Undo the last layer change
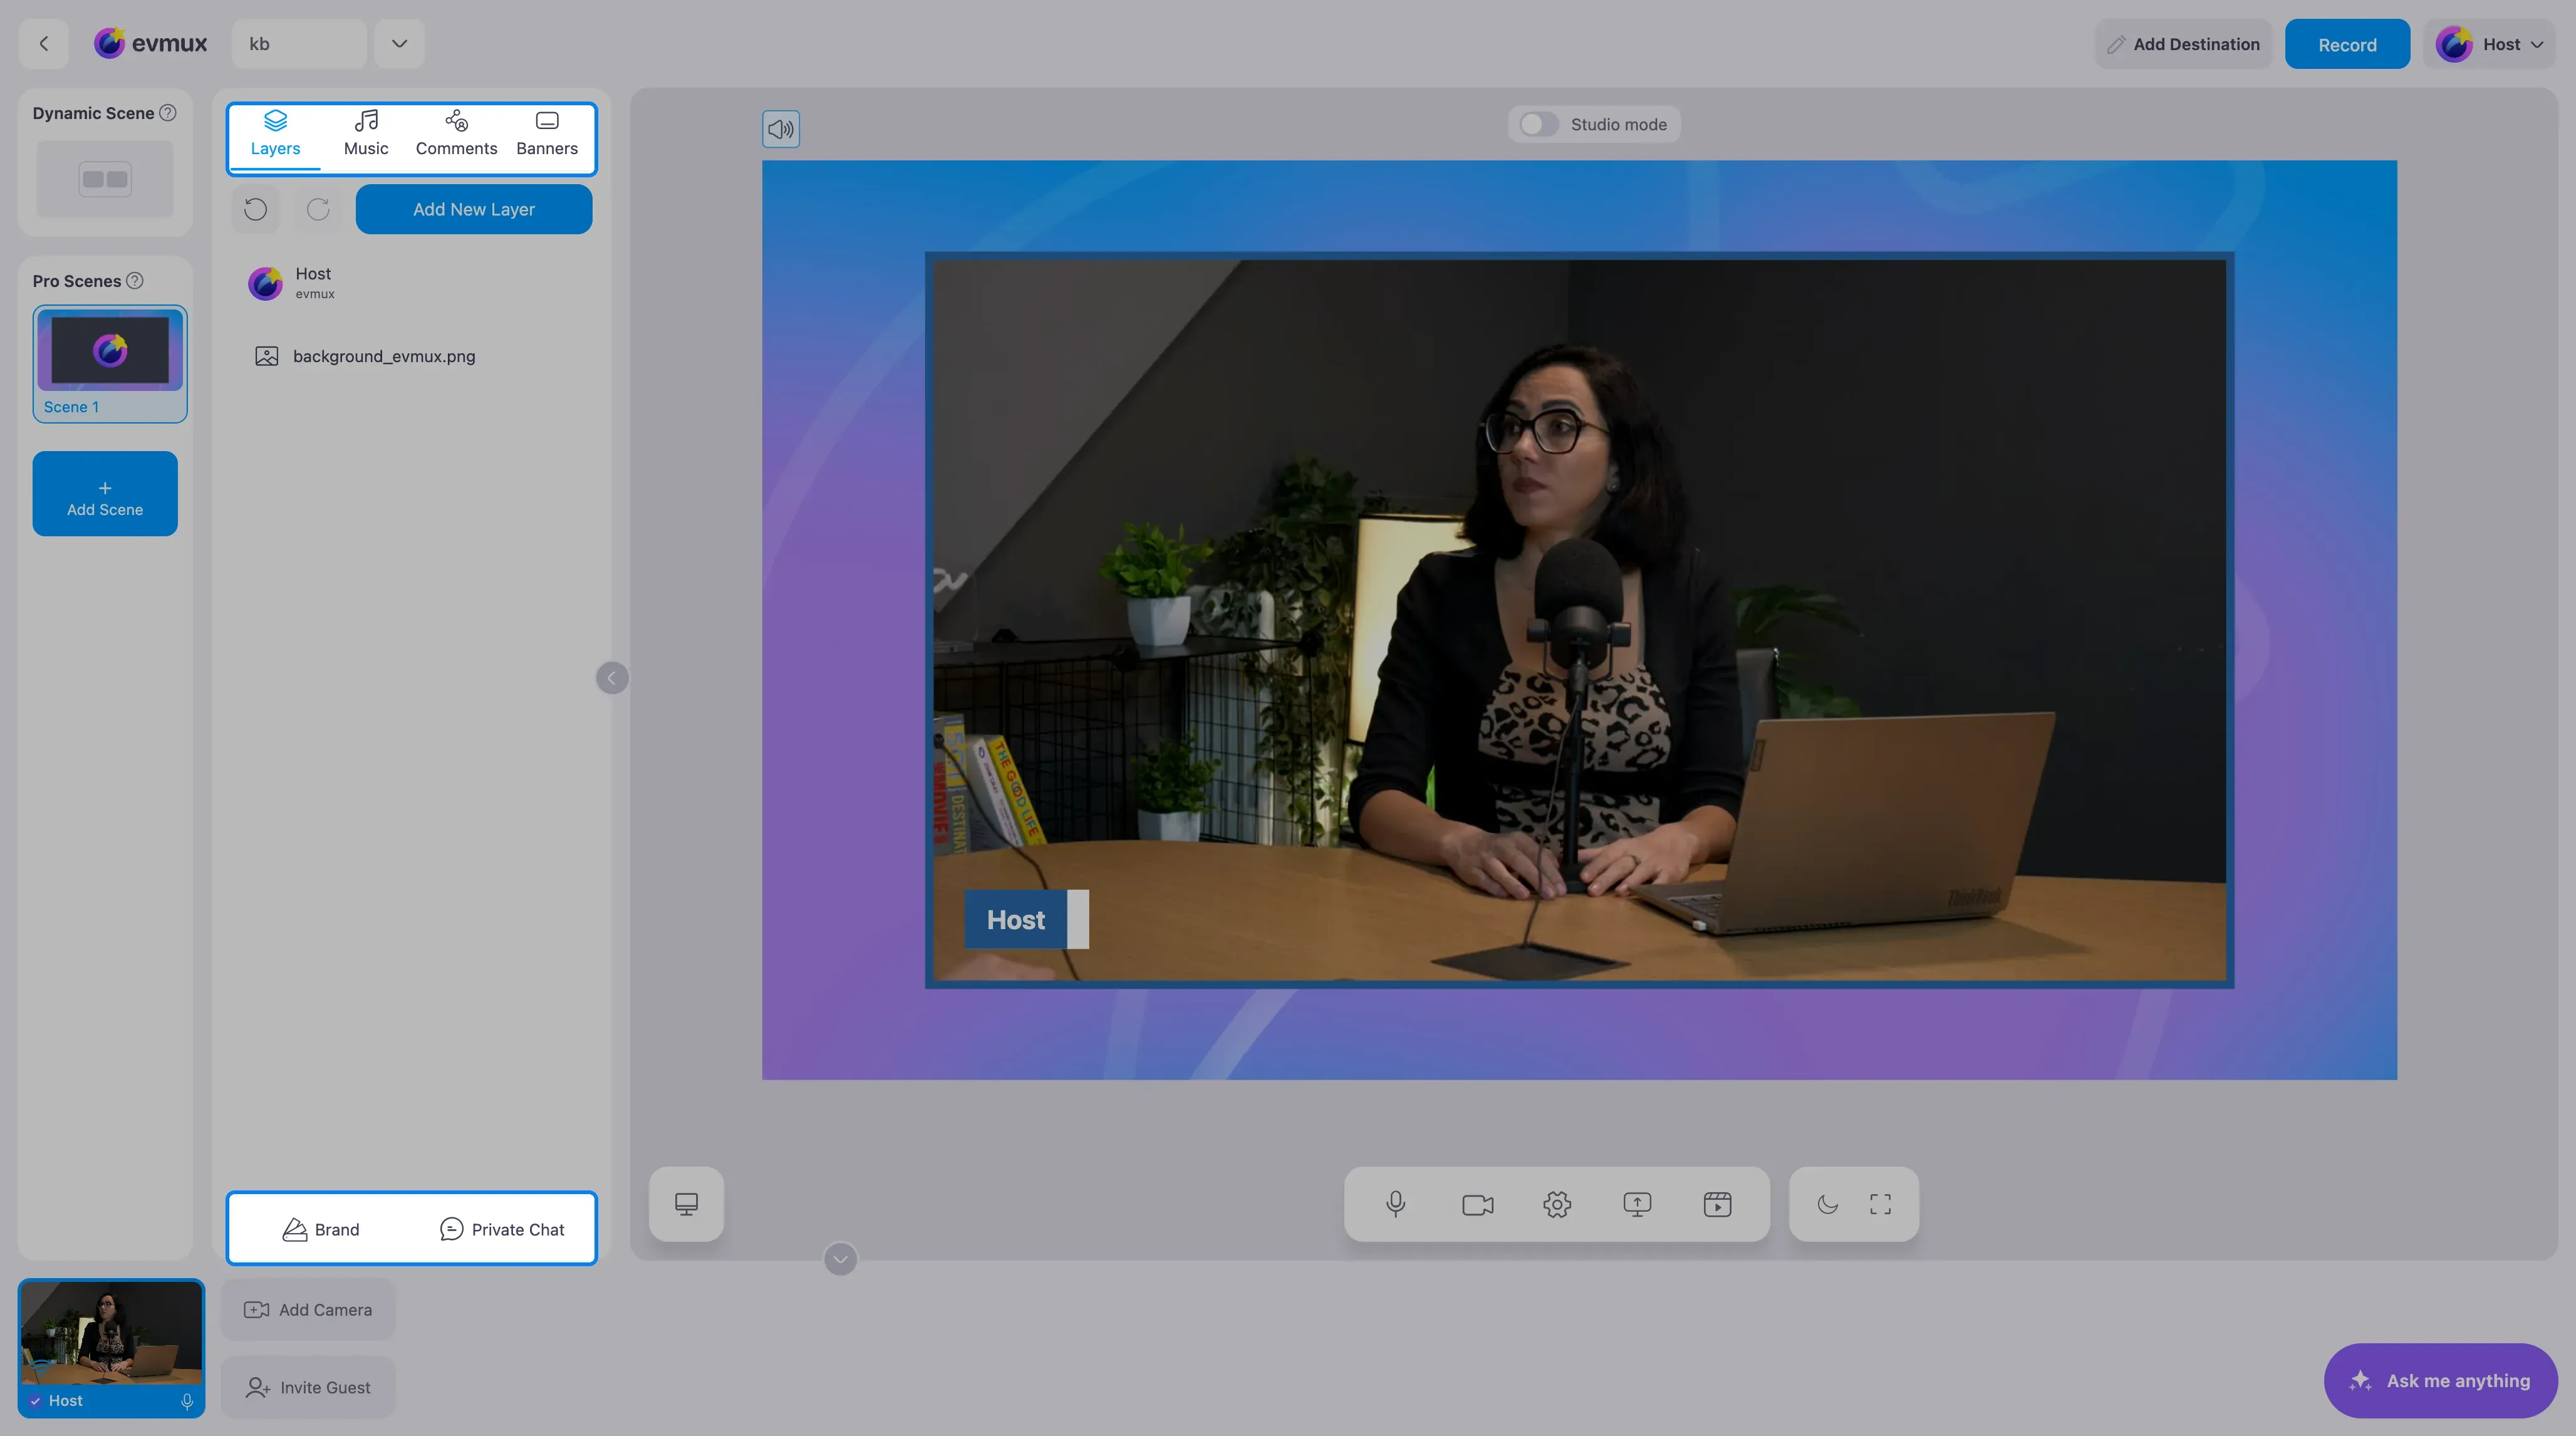 [x=255, y=209]
